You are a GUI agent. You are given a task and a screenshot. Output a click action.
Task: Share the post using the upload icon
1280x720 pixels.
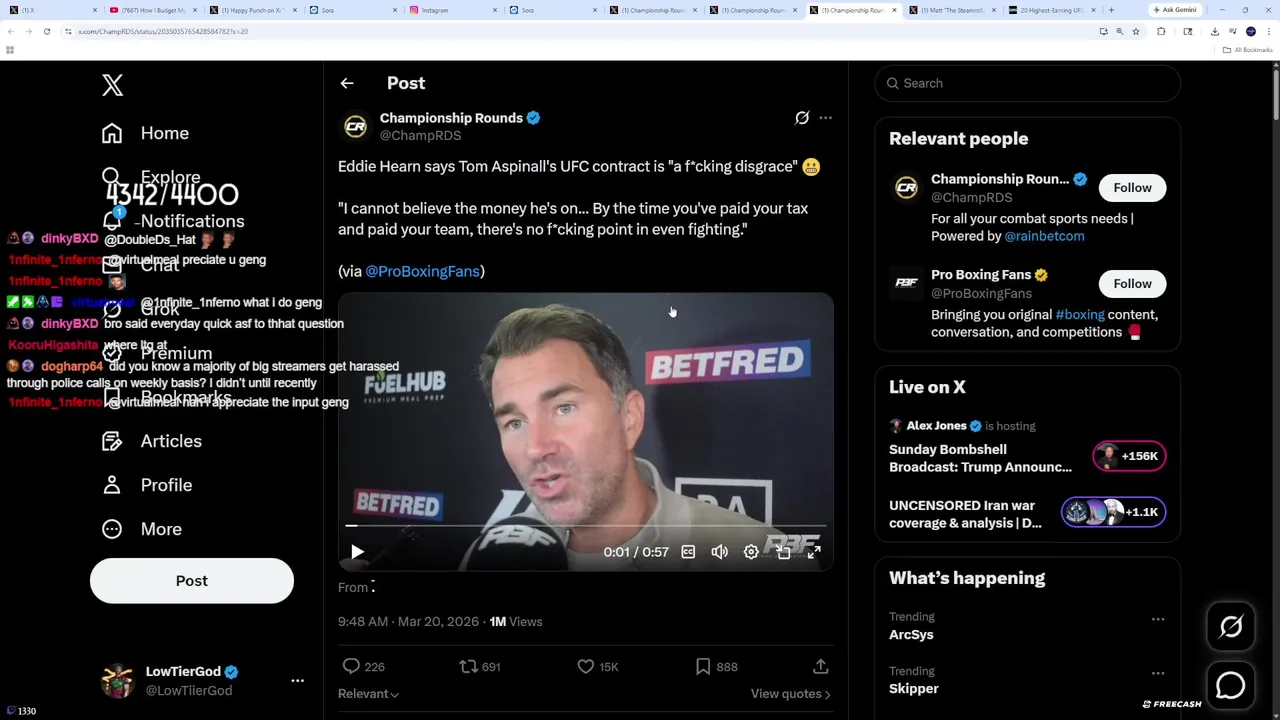point(820,666)
